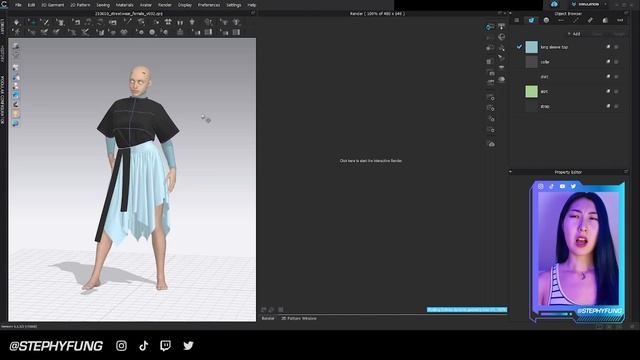Click the topmost icon in the 3D viewport sidebar

coord(16,46)
